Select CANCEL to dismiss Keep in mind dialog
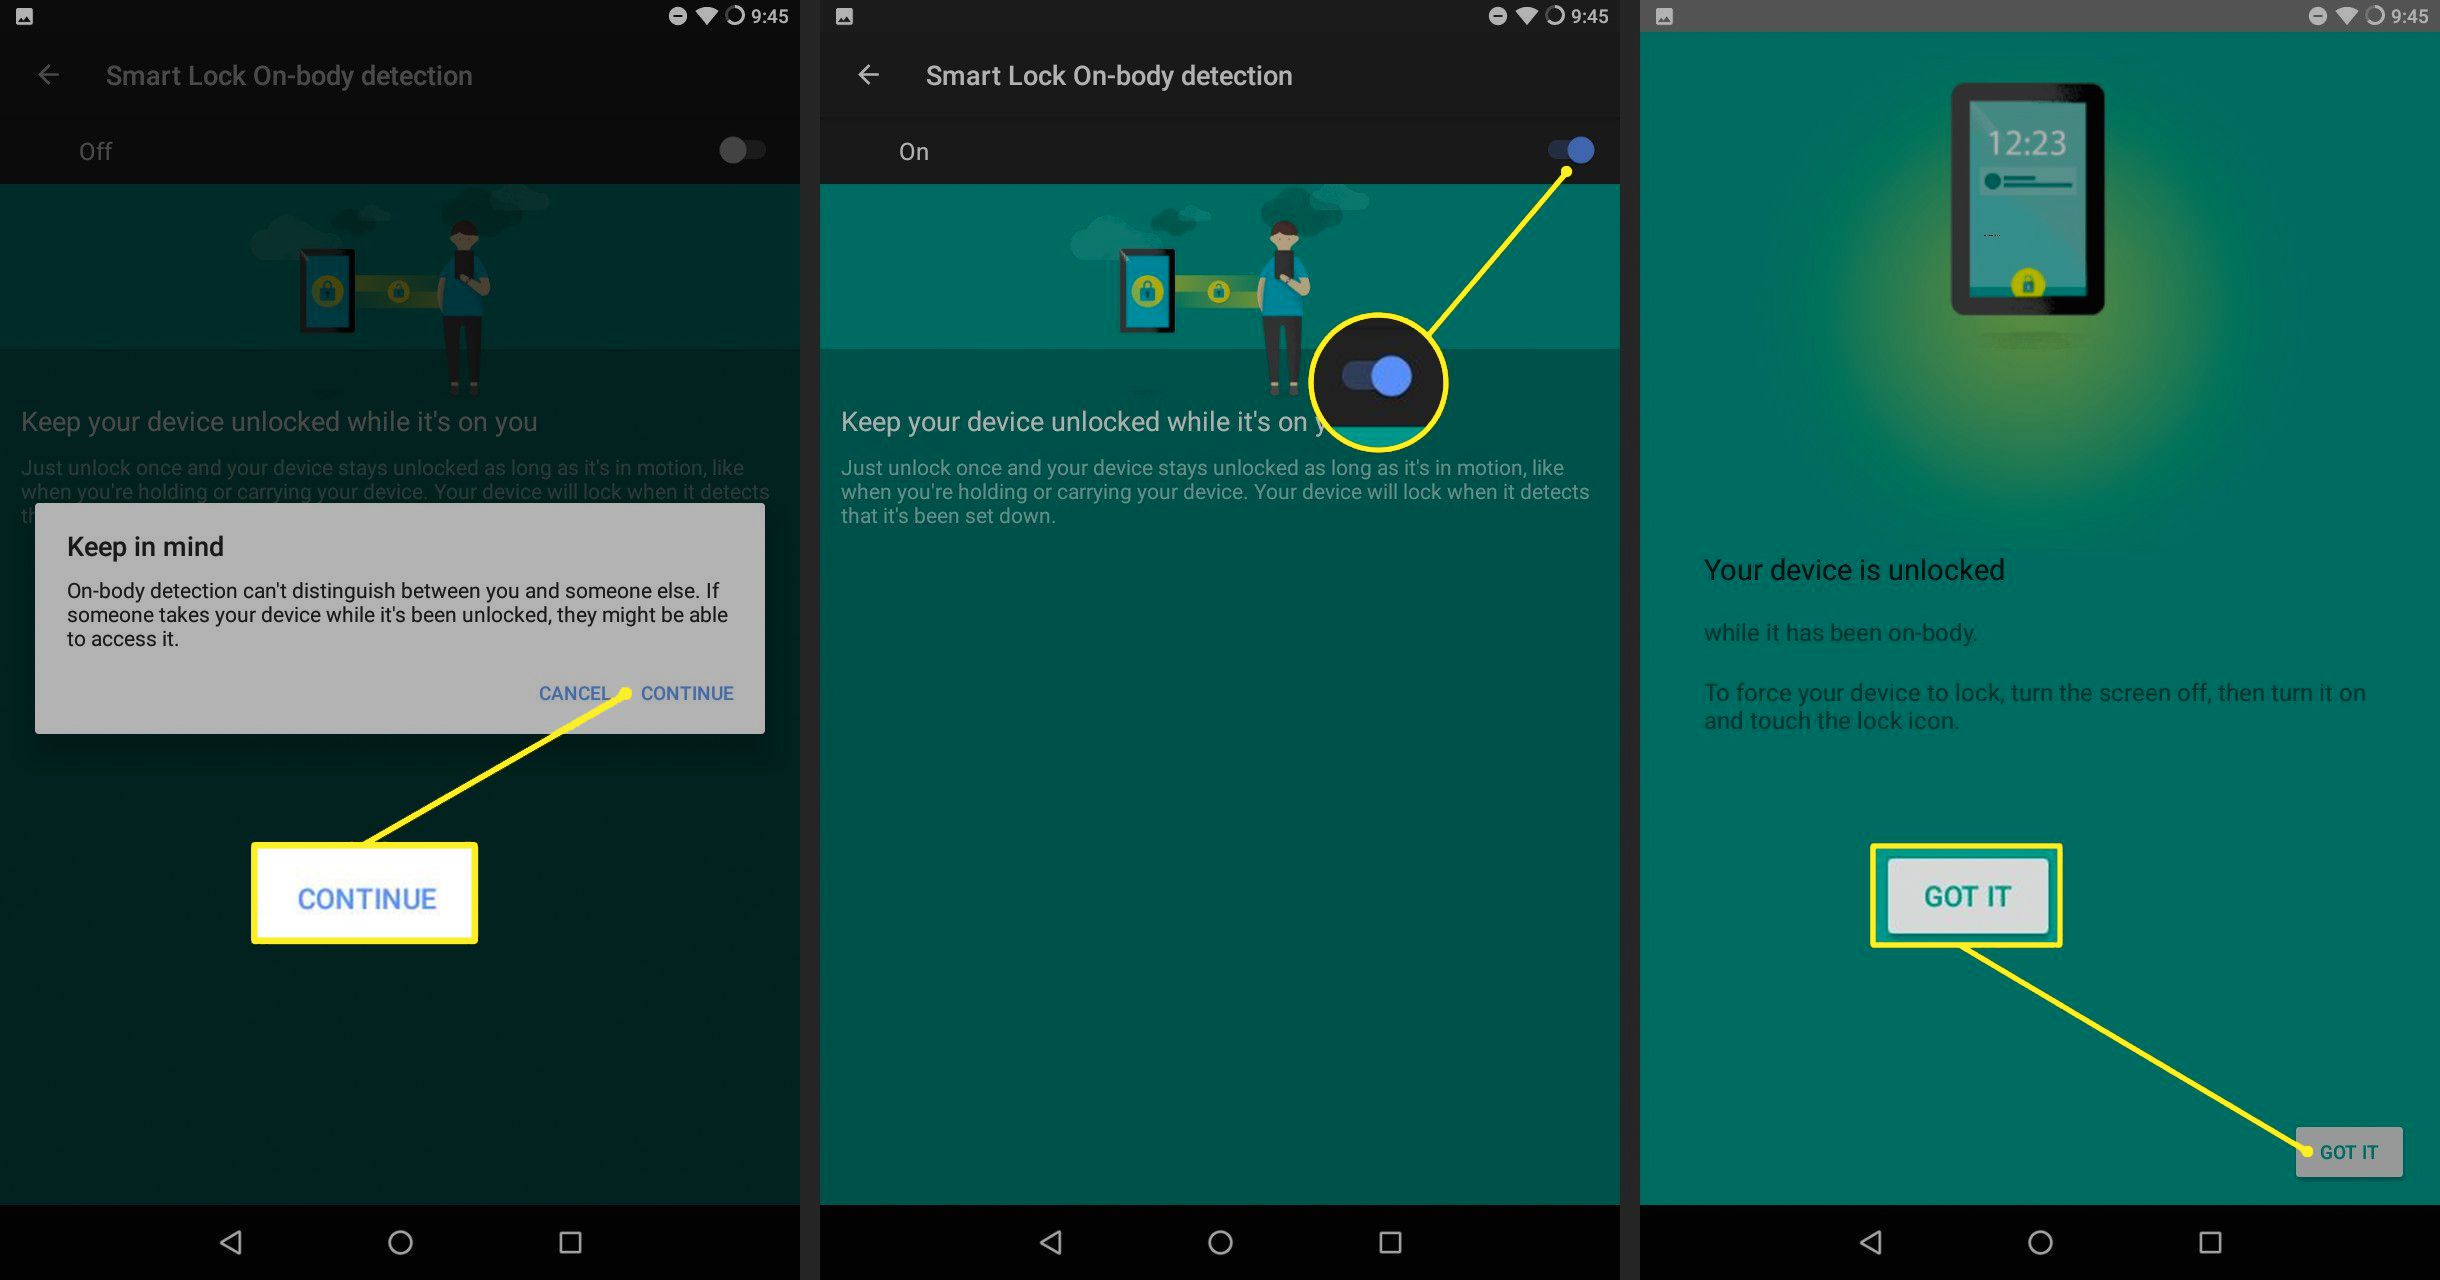The width and height of the screenshot is (2440, 1280). click(573, 692)
